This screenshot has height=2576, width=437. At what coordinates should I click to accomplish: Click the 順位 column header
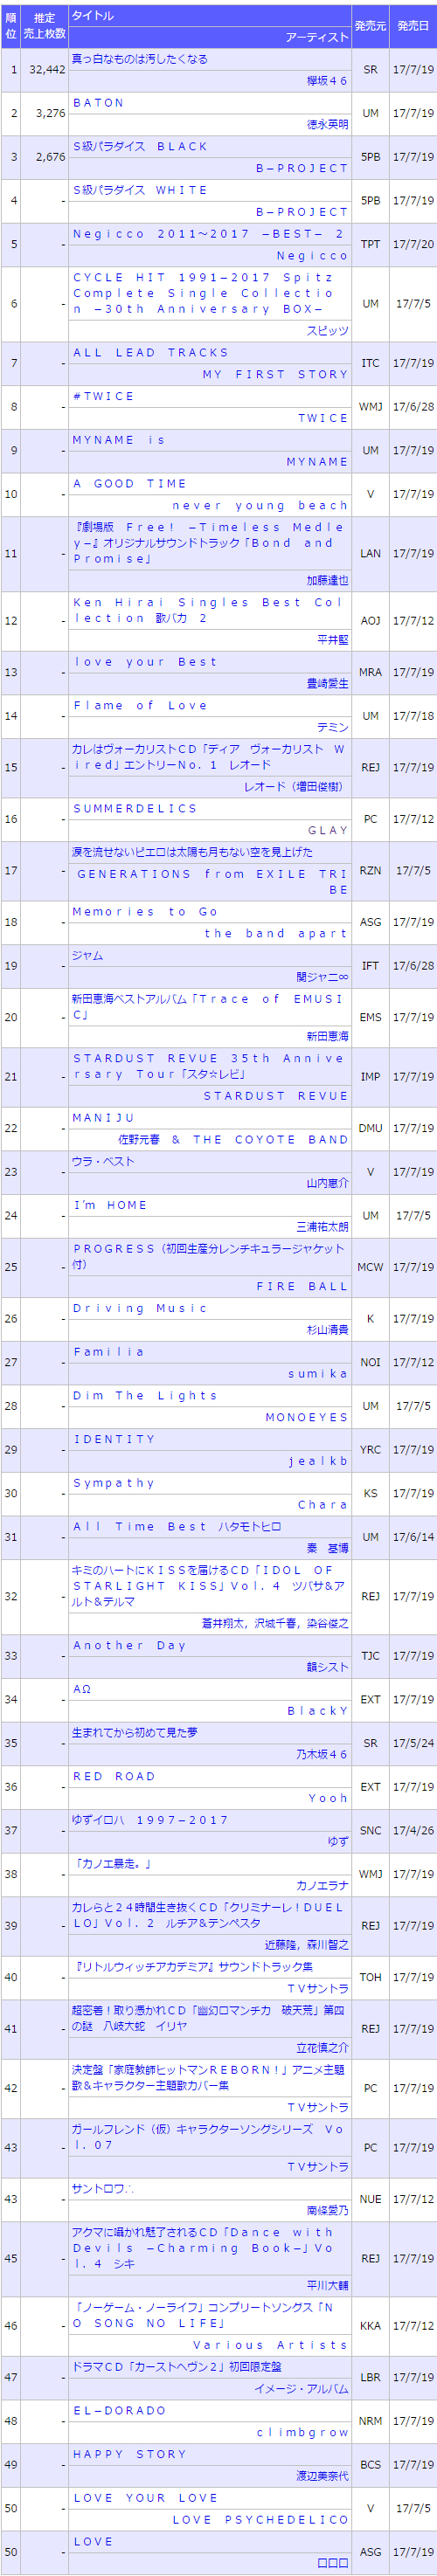[11, 25]
